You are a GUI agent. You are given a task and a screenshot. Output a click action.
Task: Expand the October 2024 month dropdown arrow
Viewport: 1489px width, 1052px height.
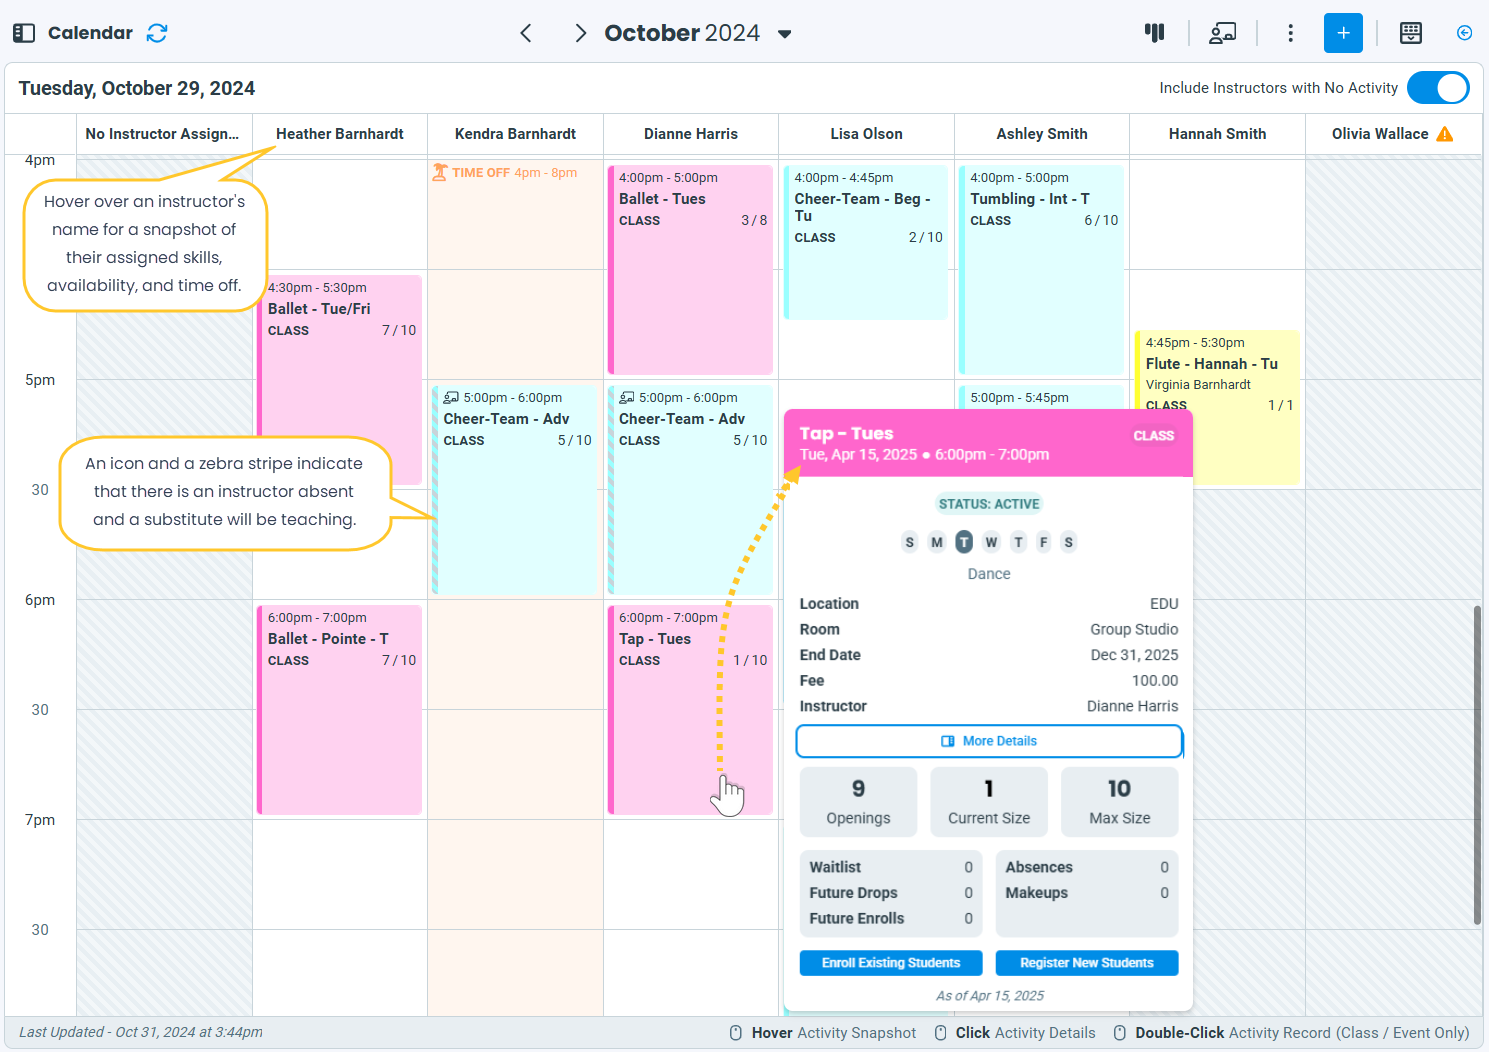pos(785,34)
